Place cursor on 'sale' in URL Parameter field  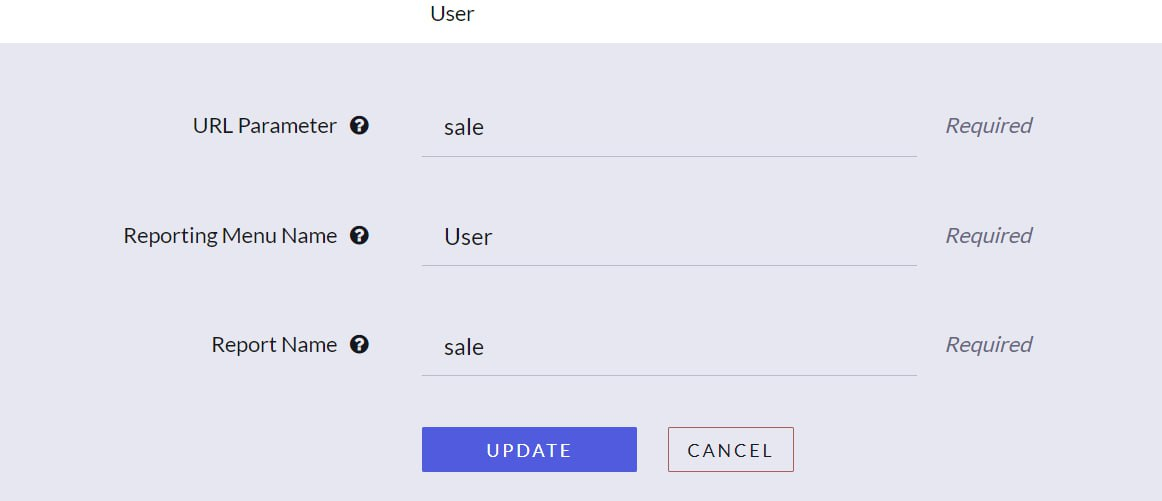[464, 127]
